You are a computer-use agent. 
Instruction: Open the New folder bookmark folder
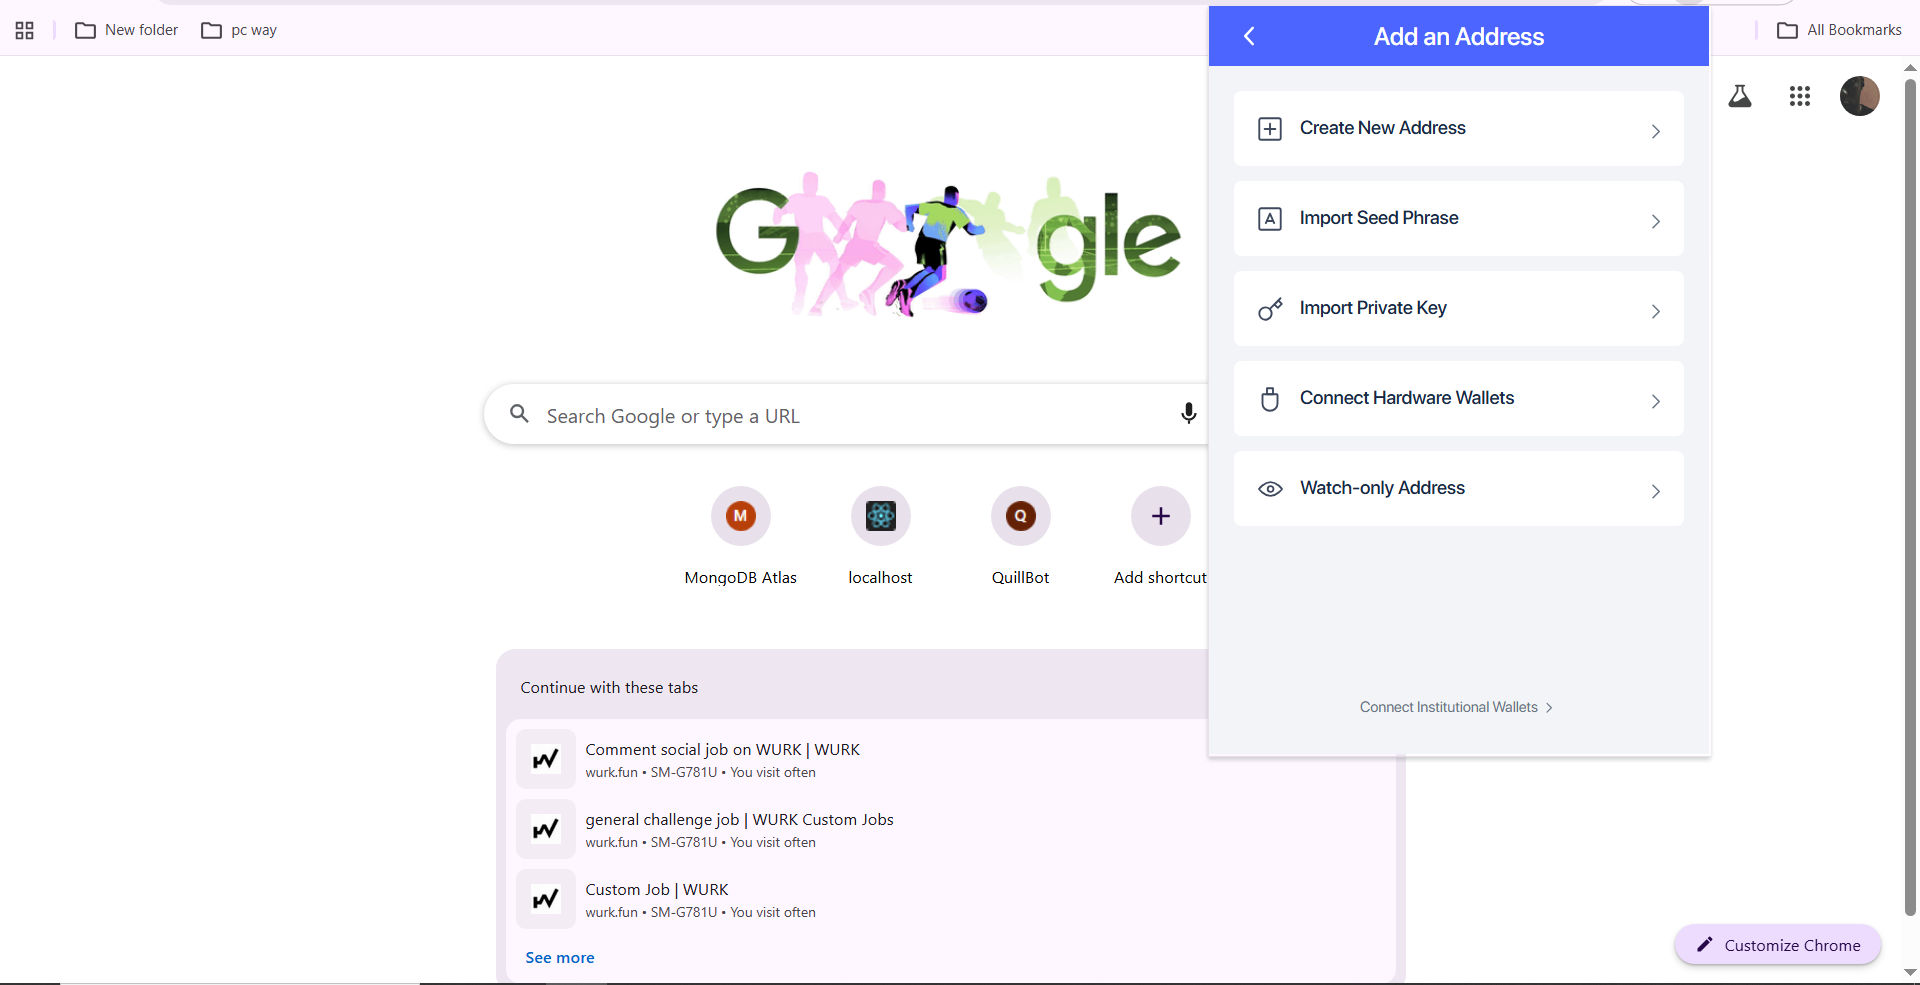127,30
